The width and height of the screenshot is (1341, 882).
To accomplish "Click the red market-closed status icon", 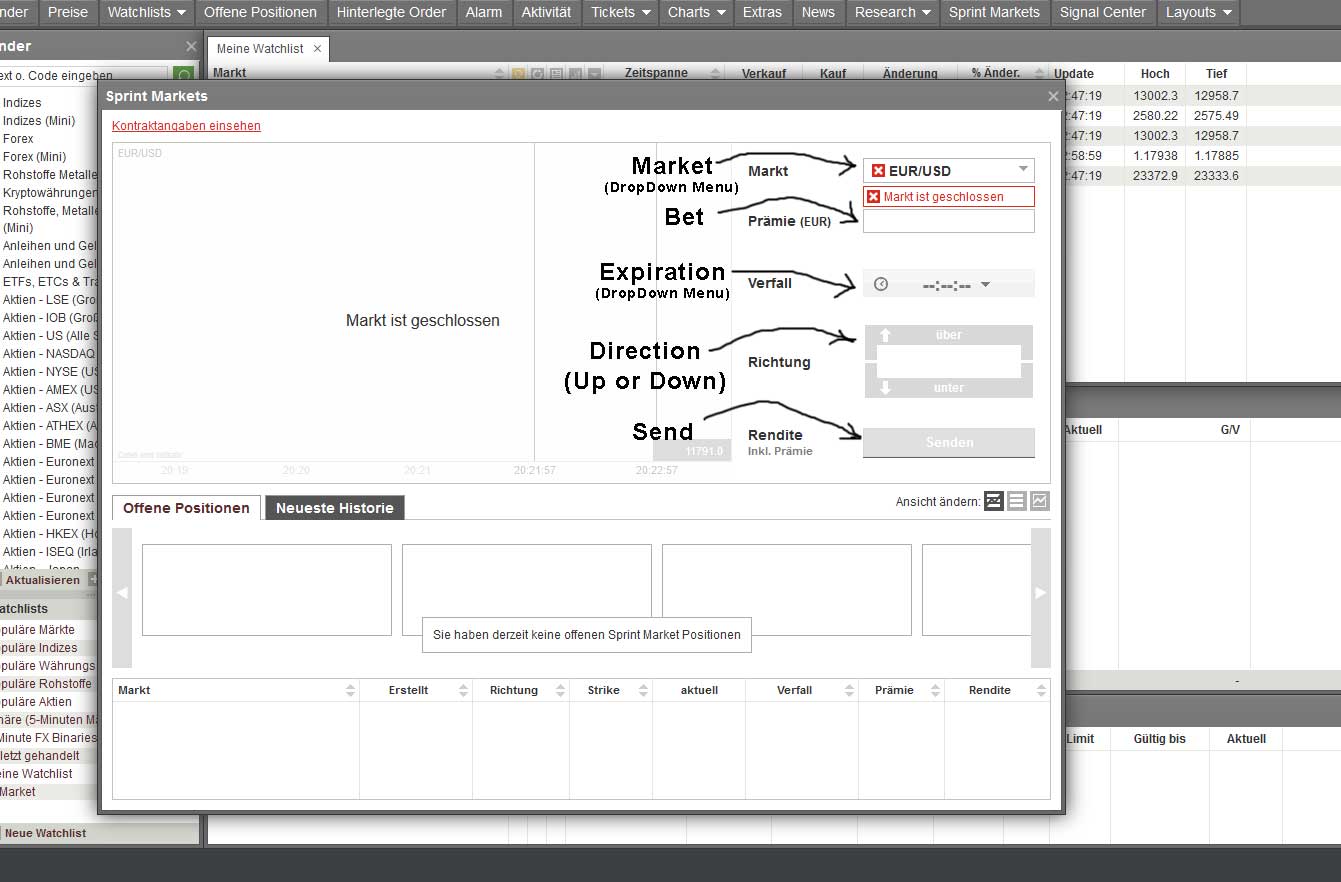I will [876, 196].
